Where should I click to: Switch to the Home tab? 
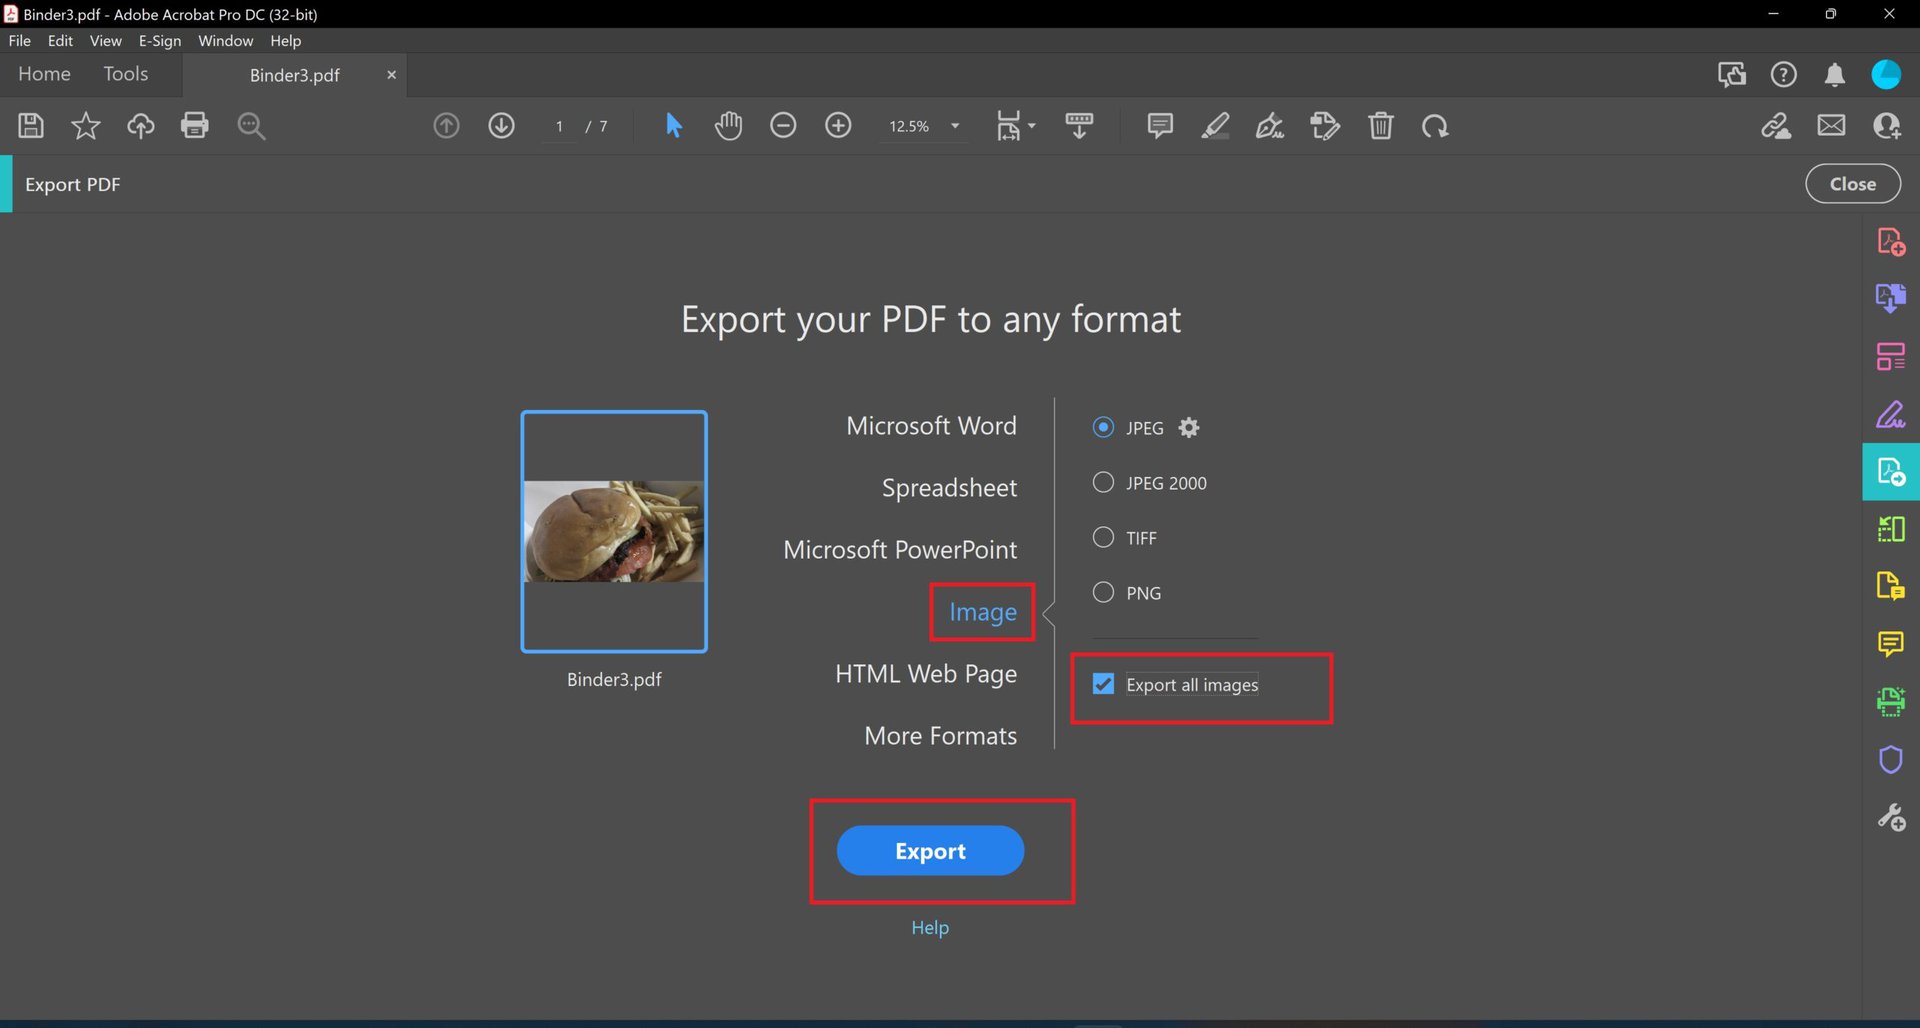[44, 74]
